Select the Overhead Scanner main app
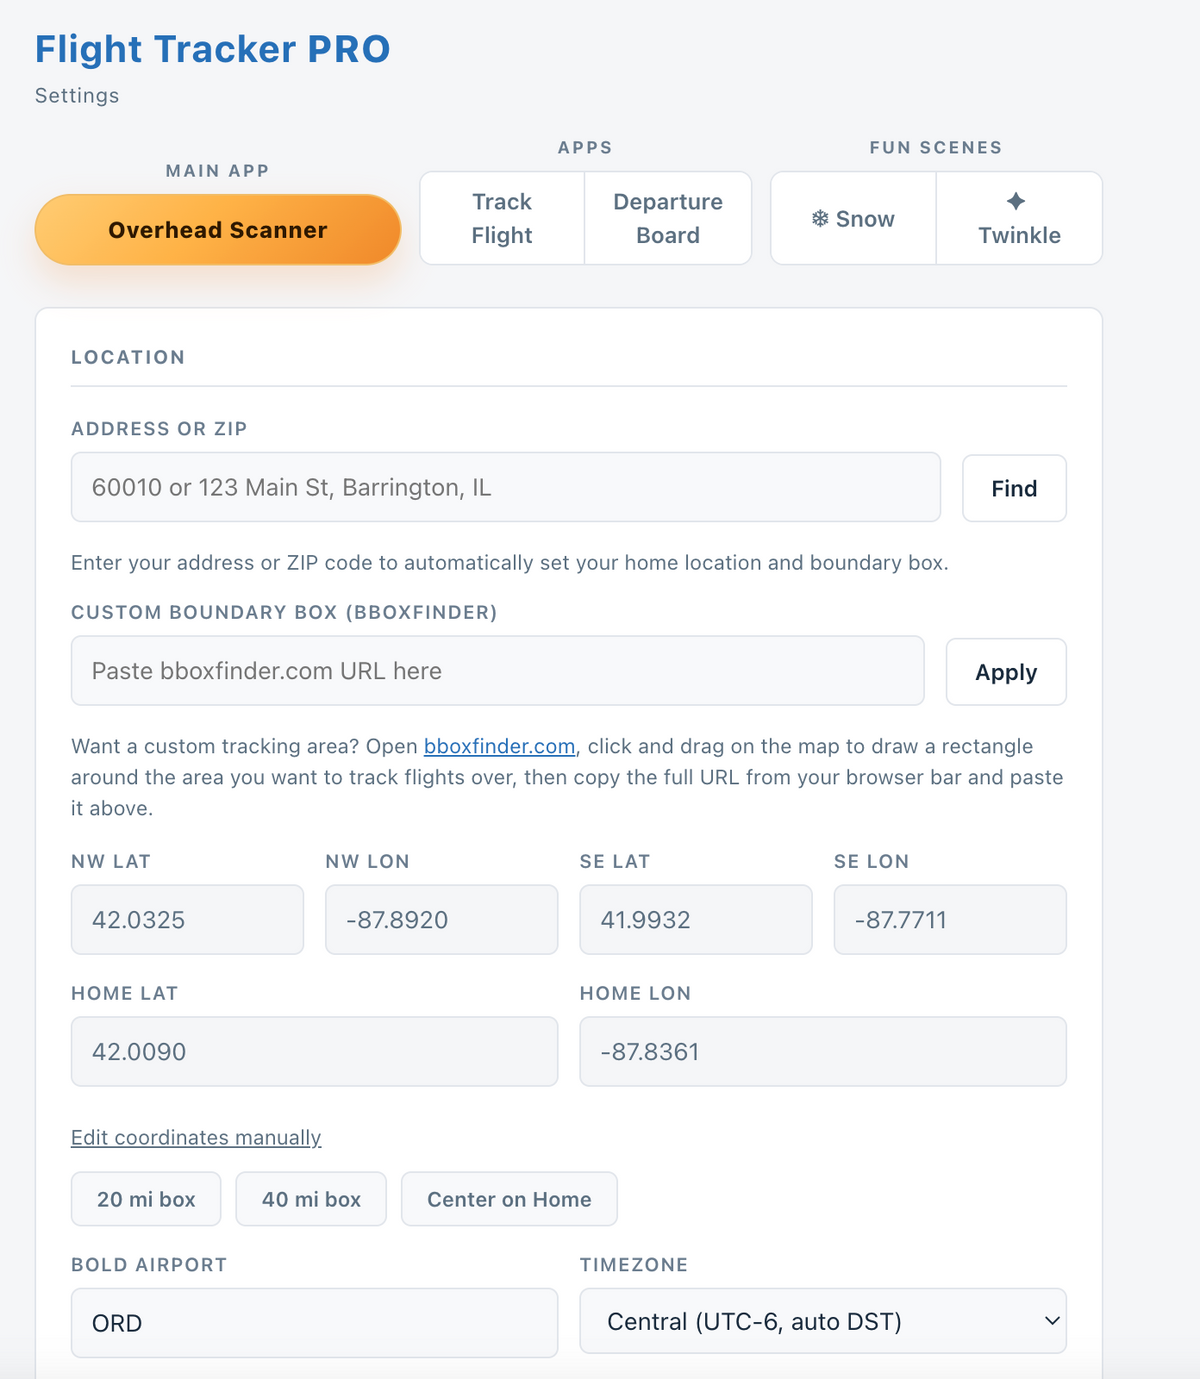 click(x=218, y=230)
